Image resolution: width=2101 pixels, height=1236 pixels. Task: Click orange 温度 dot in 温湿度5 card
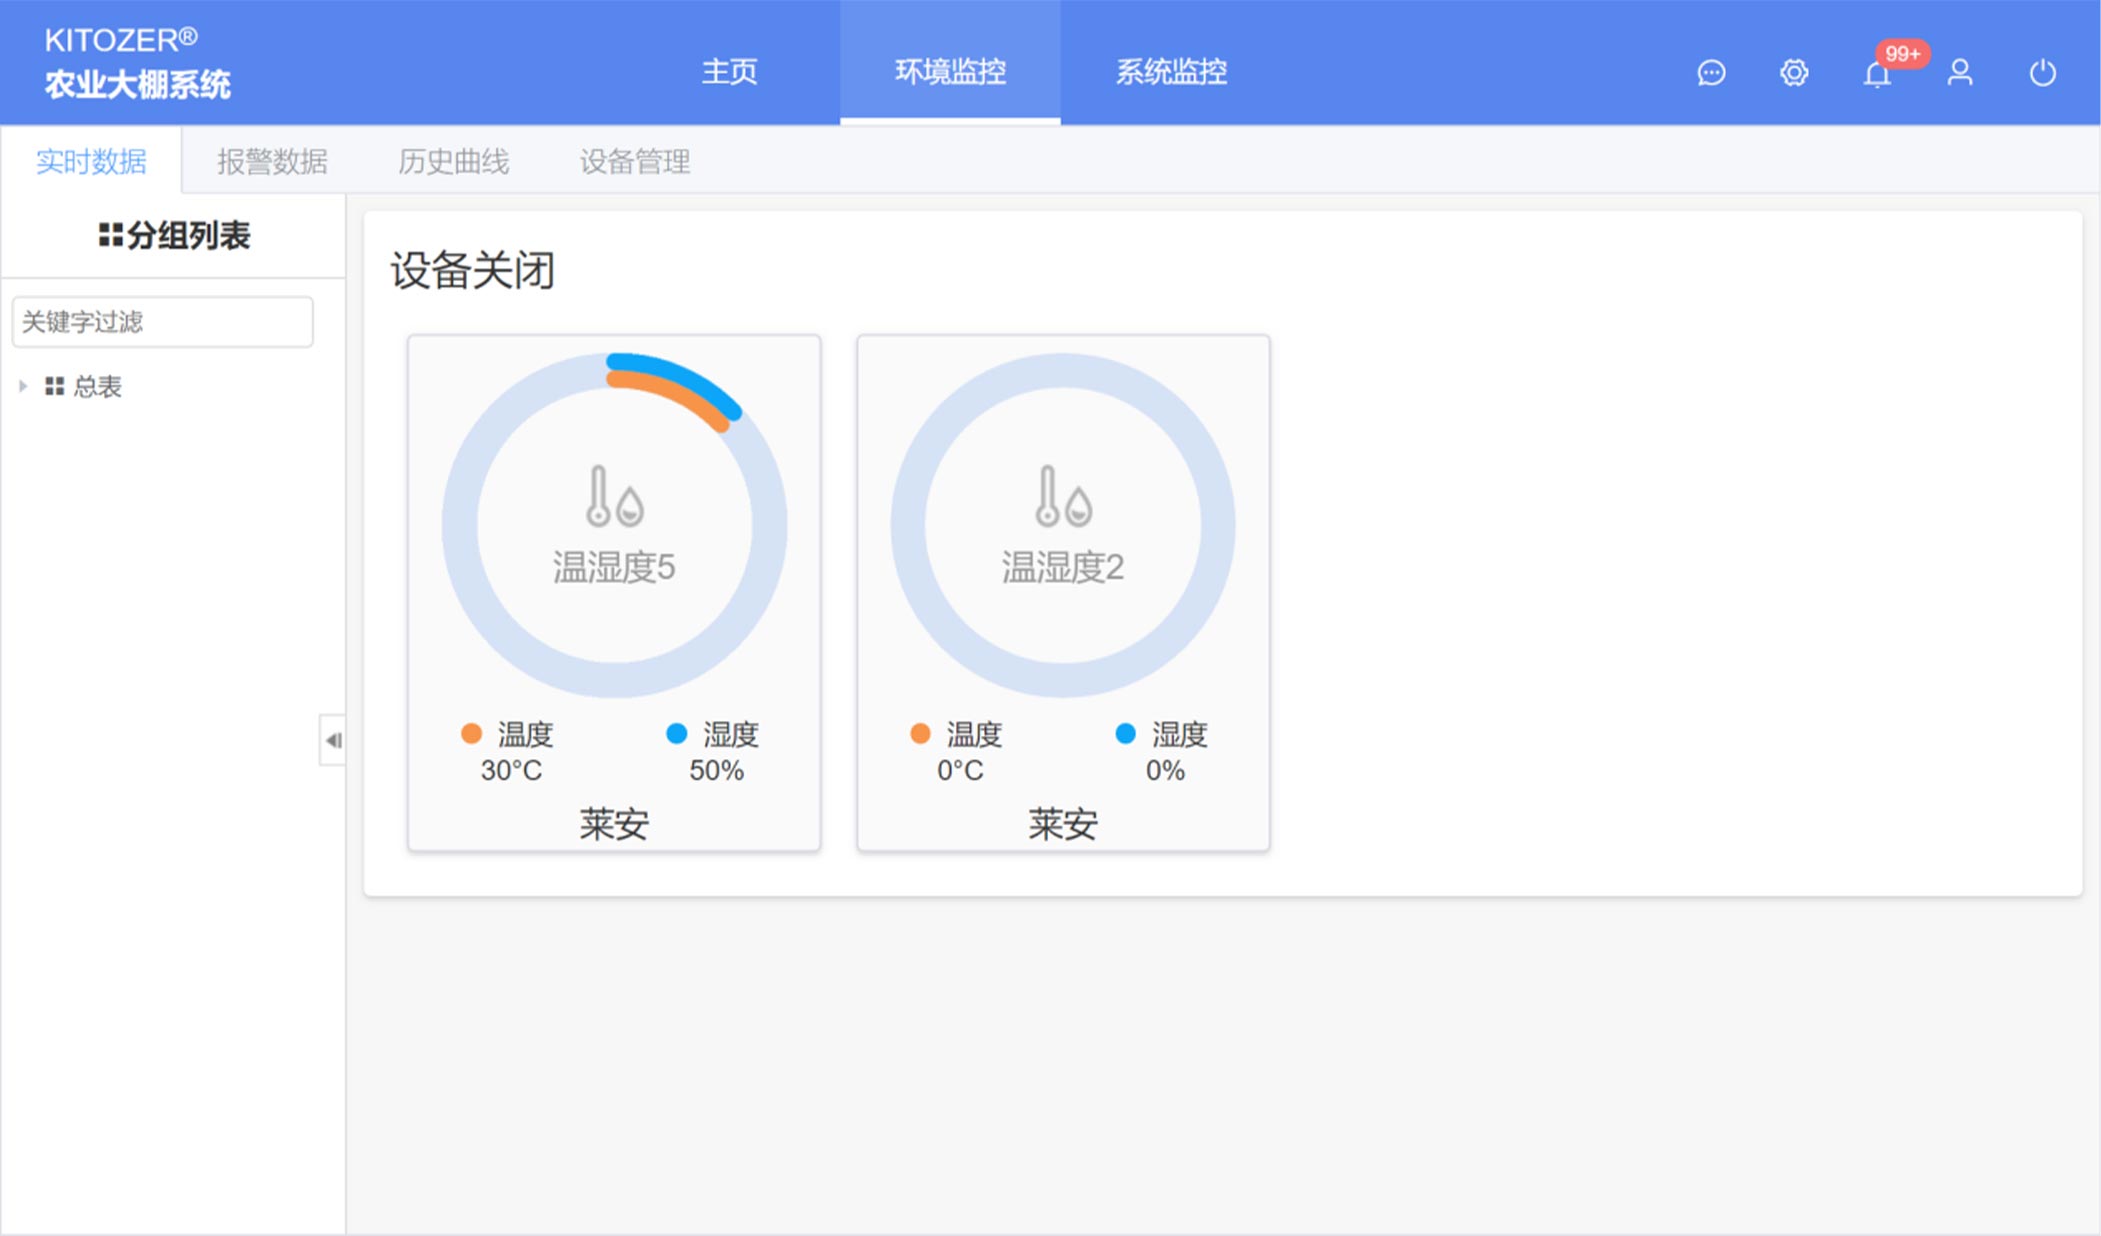click(x=471, y=734)
